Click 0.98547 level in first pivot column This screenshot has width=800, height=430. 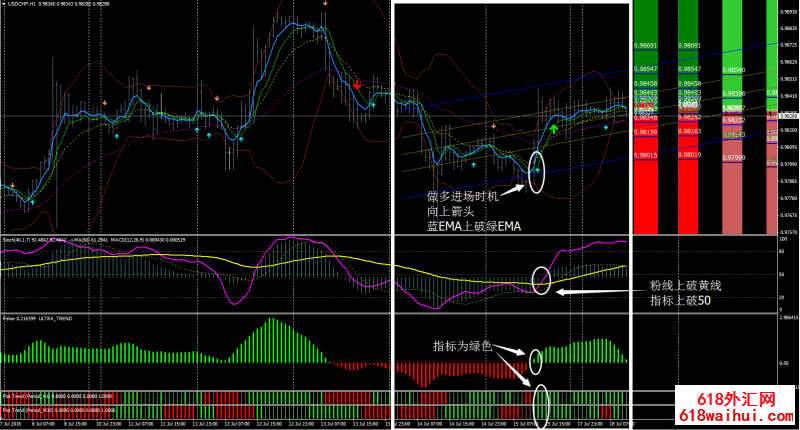[x=645, y=68]
